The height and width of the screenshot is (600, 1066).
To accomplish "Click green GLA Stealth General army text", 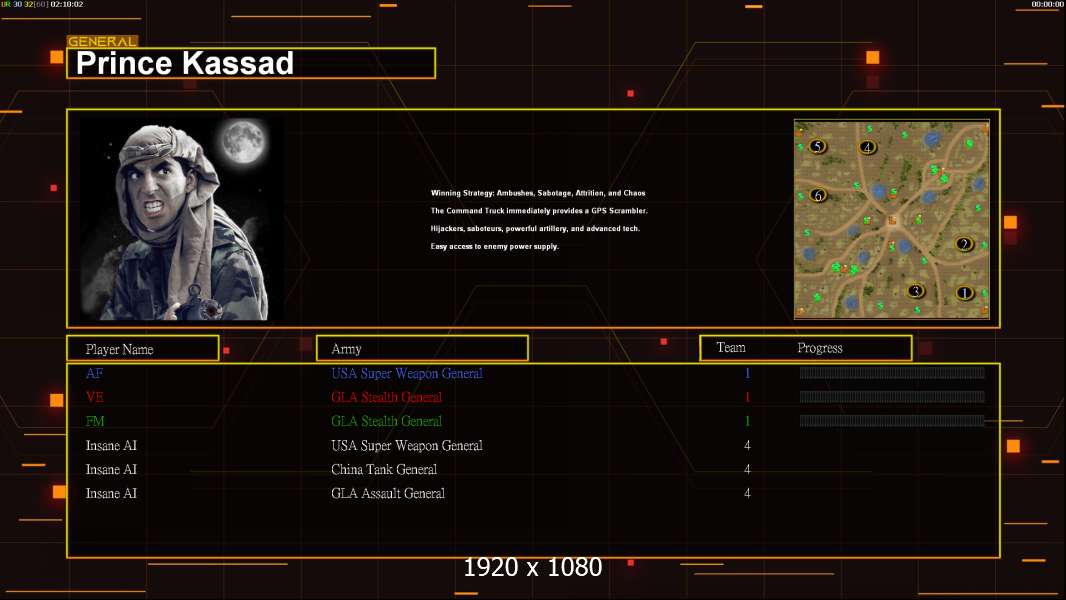I will tap(386, 421).
